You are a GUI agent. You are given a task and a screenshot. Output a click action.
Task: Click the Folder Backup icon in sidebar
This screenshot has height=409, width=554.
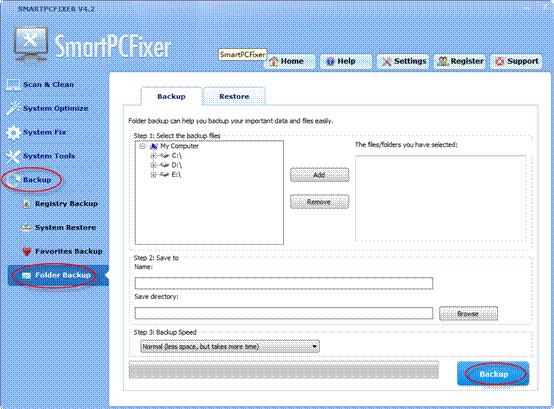pos(26,275)
